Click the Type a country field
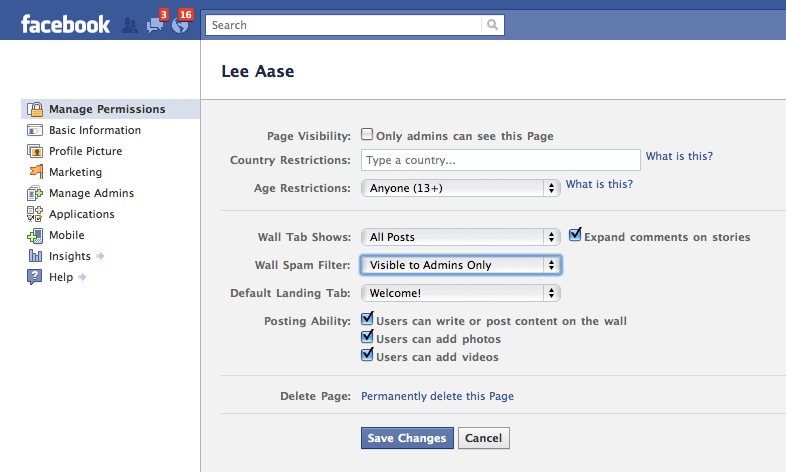Screen dimensions: 786x472 pyautogui.click(x=500, y=160)
